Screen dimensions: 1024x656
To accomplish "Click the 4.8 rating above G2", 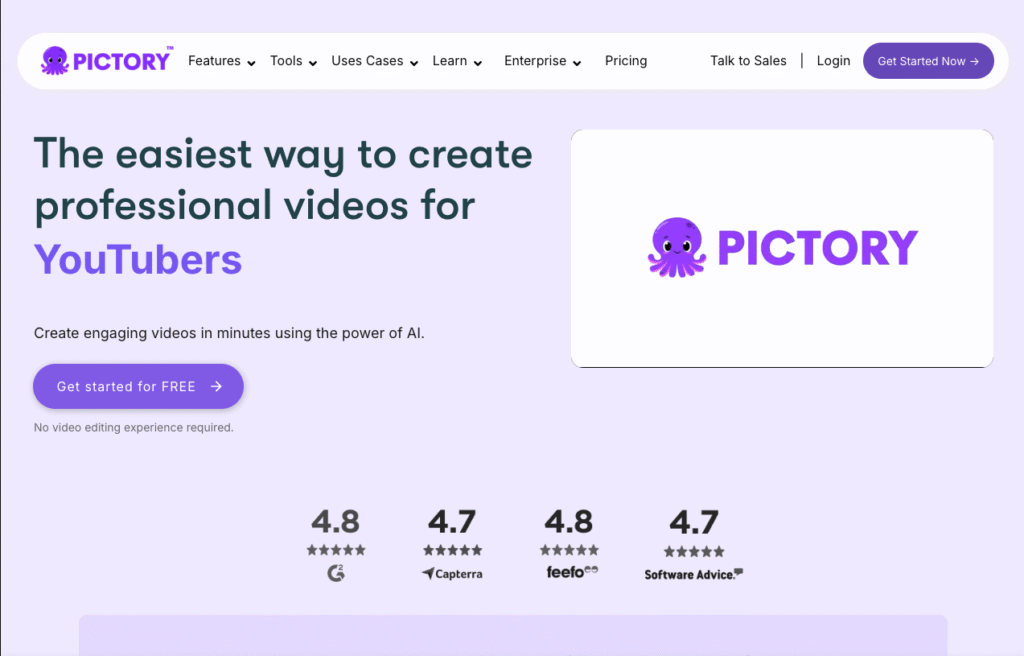I will pyautogui.click(x=336, y=521).
